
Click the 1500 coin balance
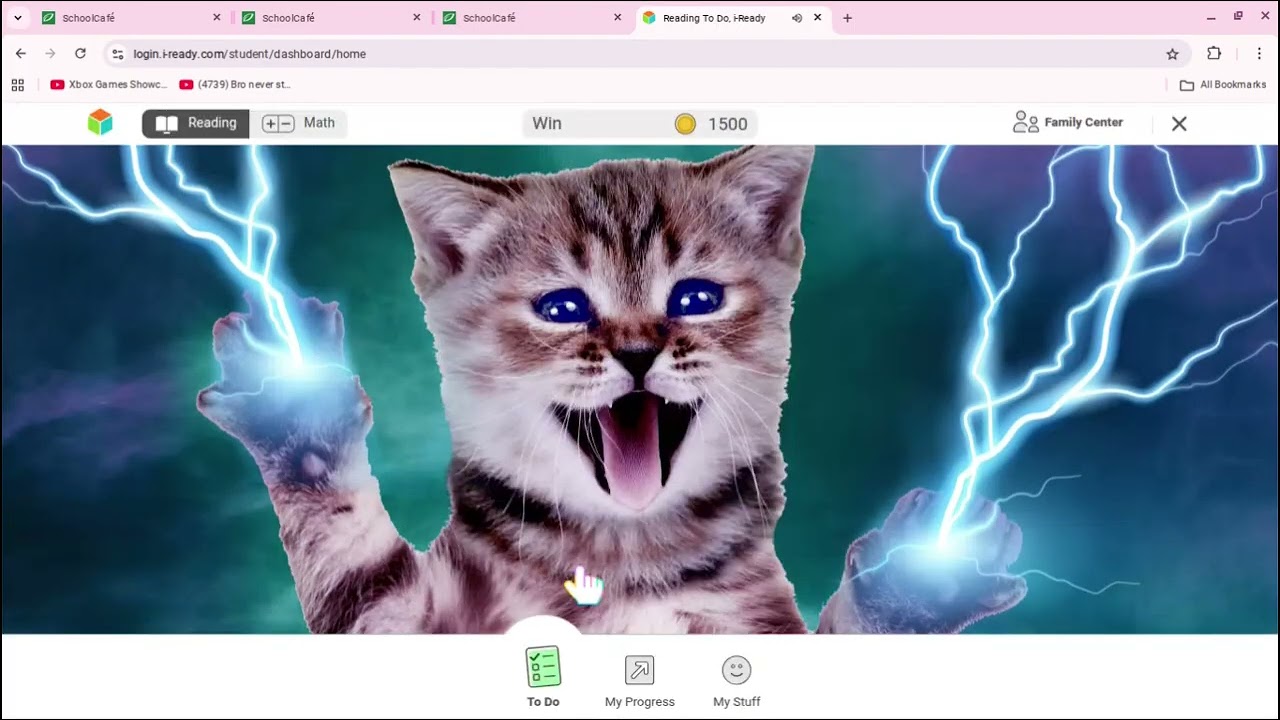(728, 124)
